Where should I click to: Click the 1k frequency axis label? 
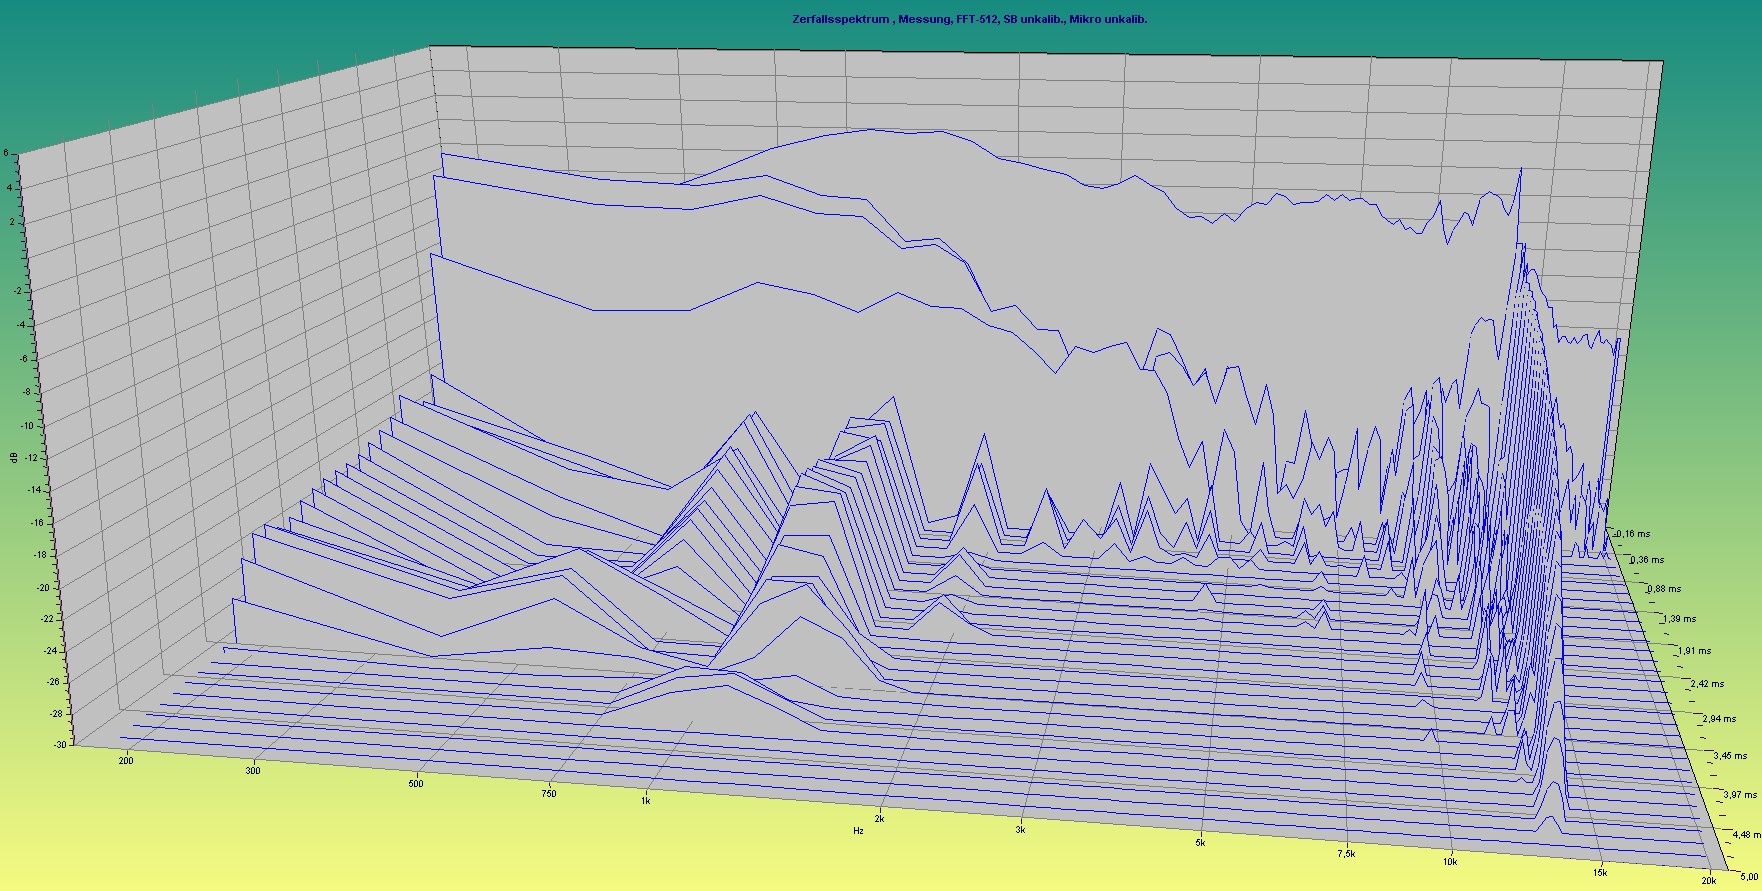[x=646, y=801]
